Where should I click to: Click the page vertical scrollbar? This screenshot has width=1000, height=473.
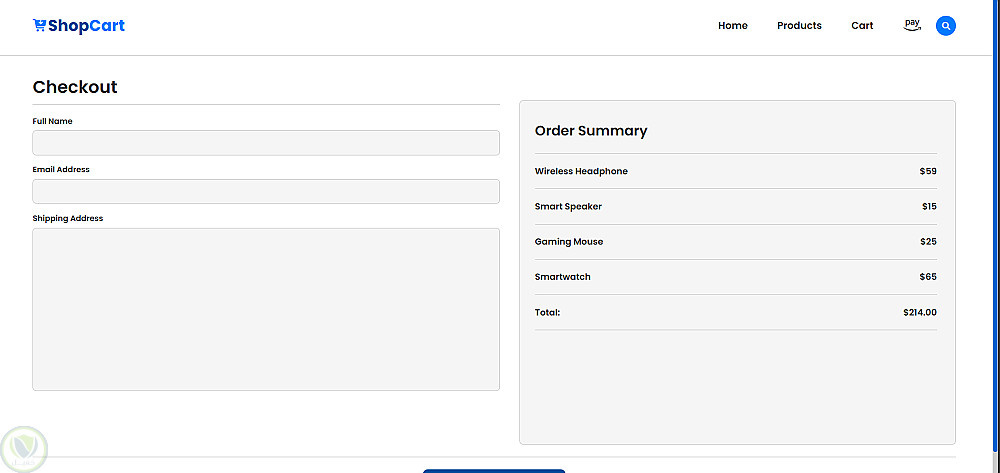coord(997,236)
